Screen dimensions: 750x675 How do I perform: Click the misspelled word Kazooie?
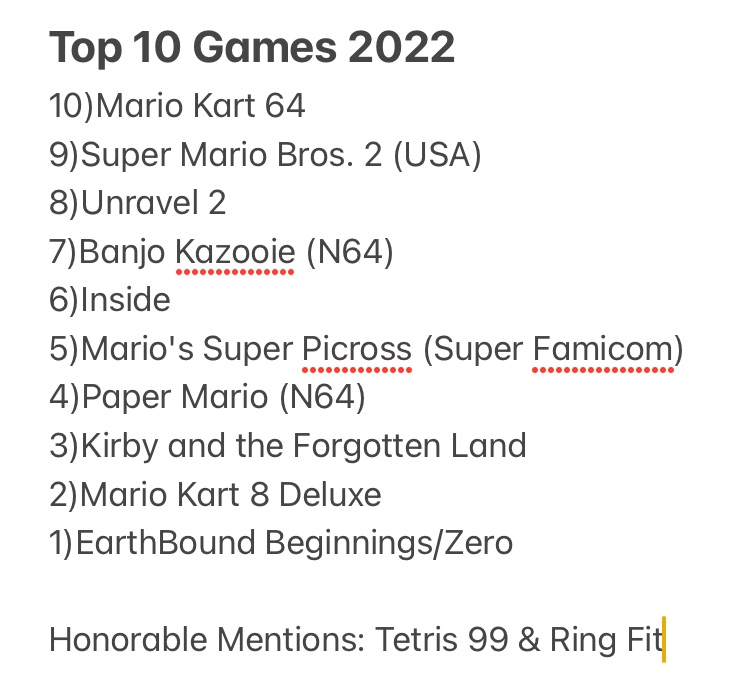pos(235,252)
